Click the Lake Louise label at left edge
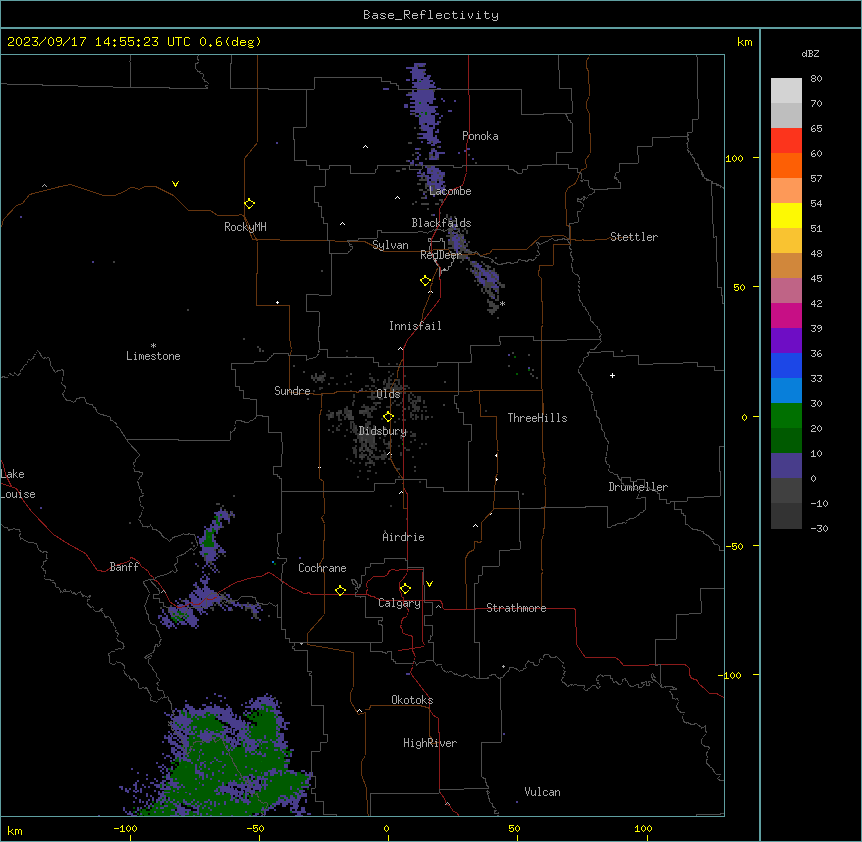The image size is (862, 842). pyautogui.click(x=18, y=484)
